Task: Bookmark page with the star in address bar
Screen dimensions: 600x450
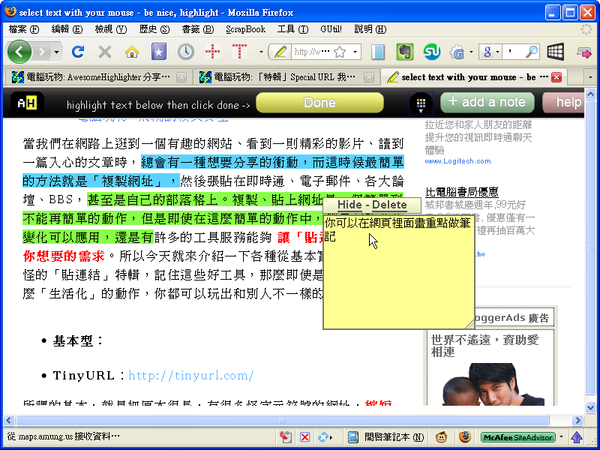Action: [x=340, y=52]
